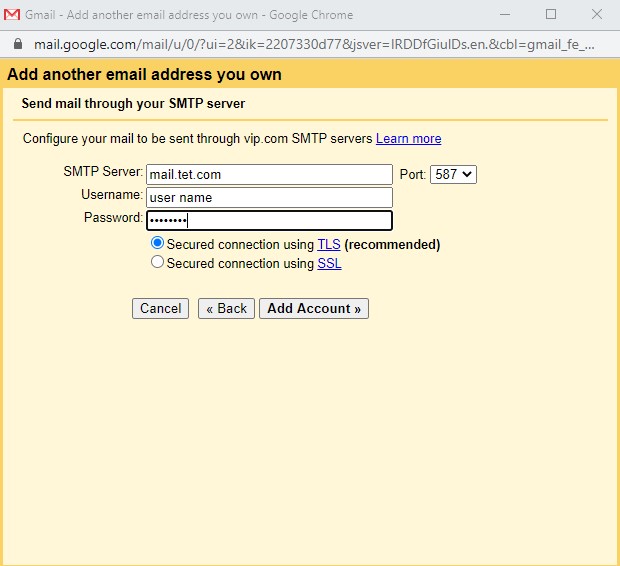The height and width of the screenshot is (566, 620).
Task: Select TLS secured connection radio button
Action: point(157,243)
